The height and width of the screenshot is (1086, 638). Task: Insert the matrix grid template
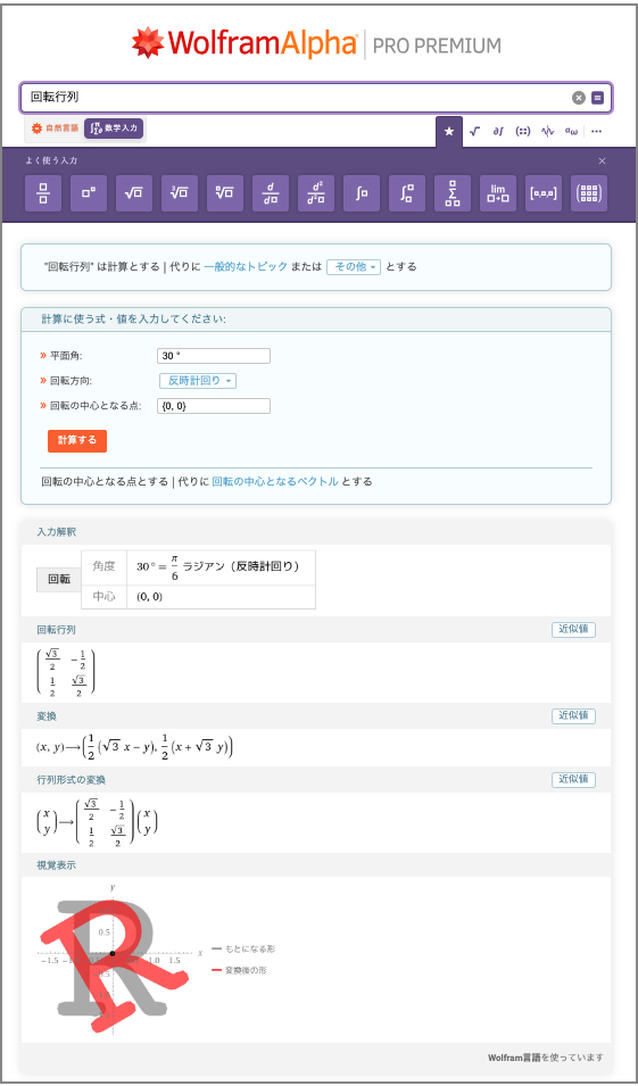pyautogui.click(x=589, y=193)
